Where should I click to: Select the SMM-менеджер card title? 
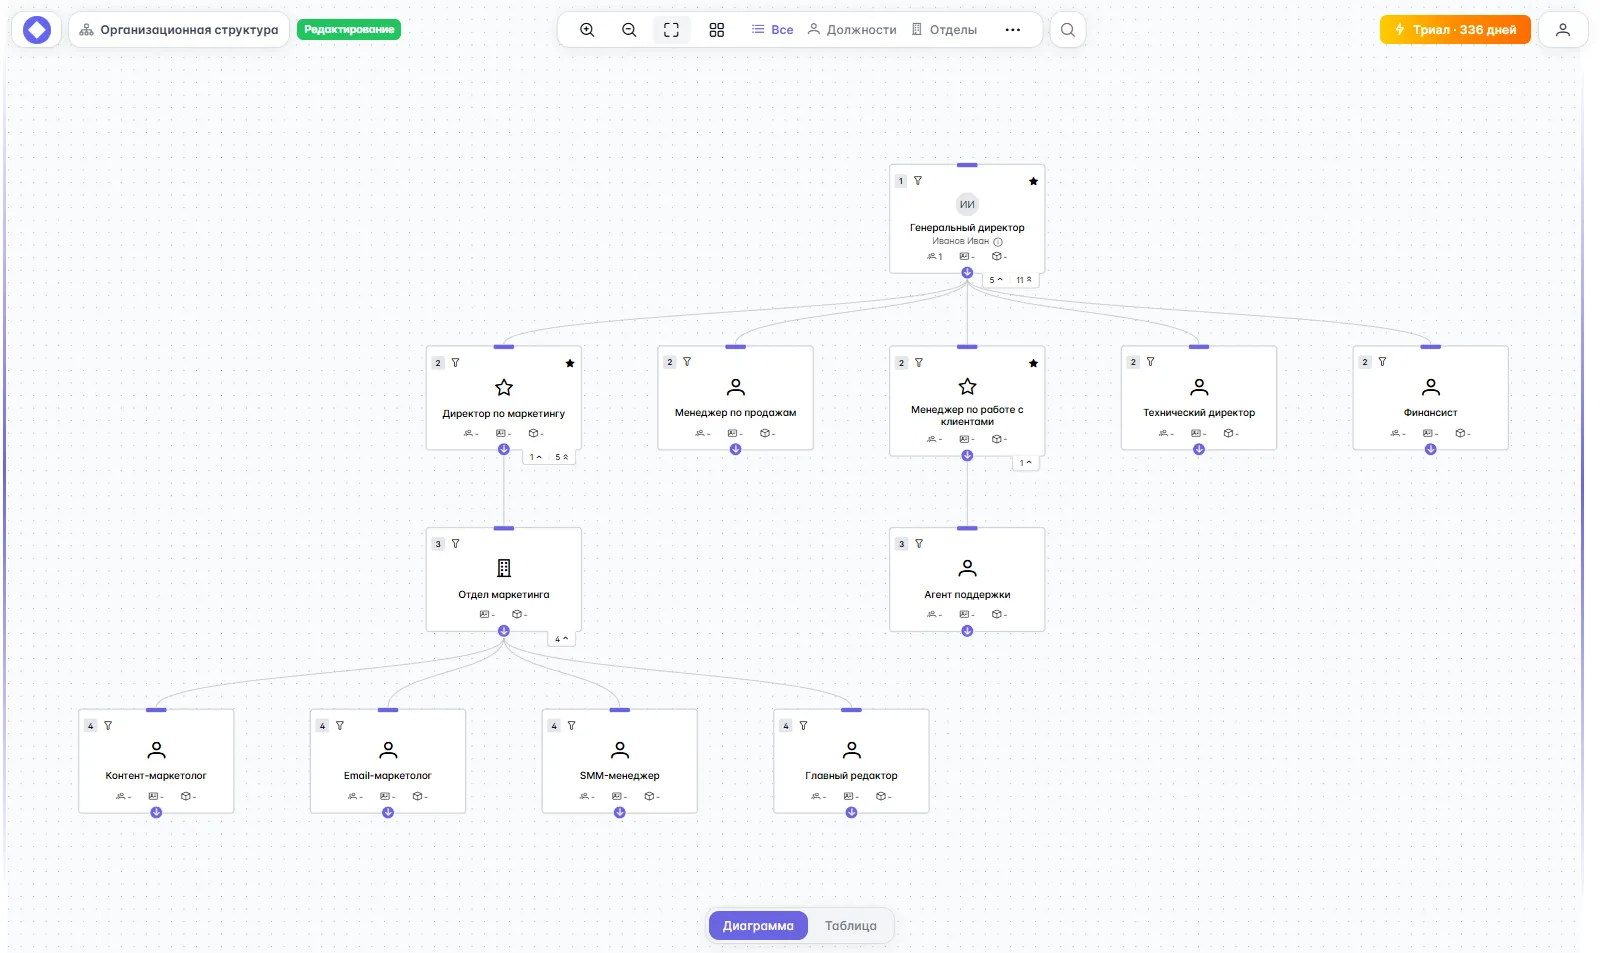click(x=620, y=776)
